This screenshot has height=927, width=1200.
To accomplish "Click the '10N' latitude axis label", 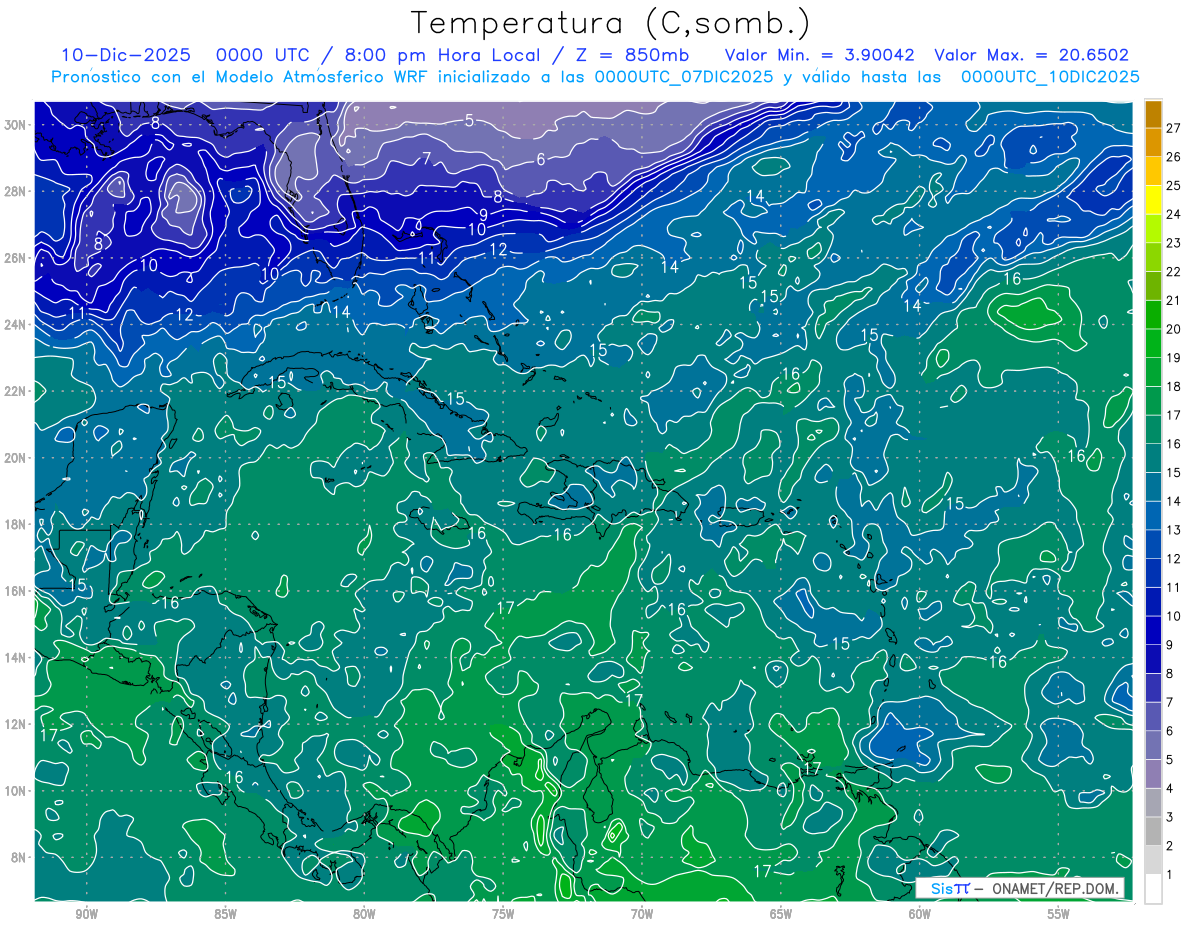I will point(17,790).
